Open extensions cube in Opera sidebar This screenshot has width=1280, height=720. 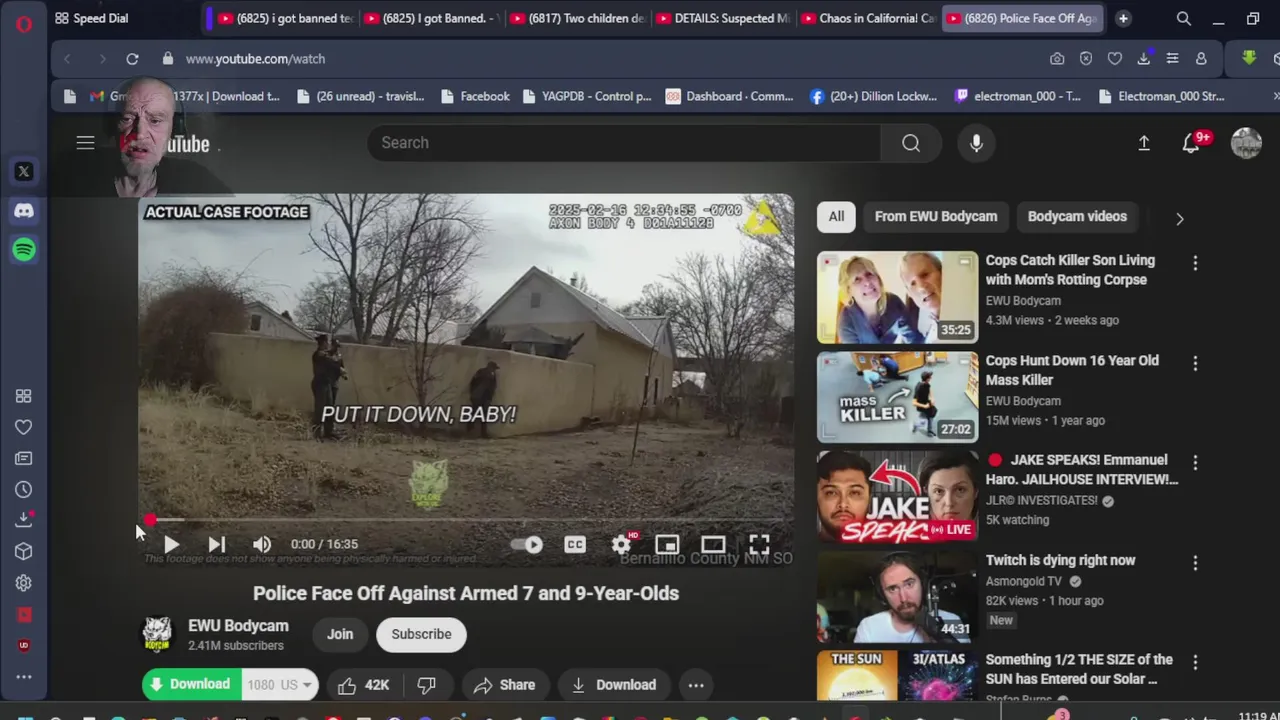point(24,551)
